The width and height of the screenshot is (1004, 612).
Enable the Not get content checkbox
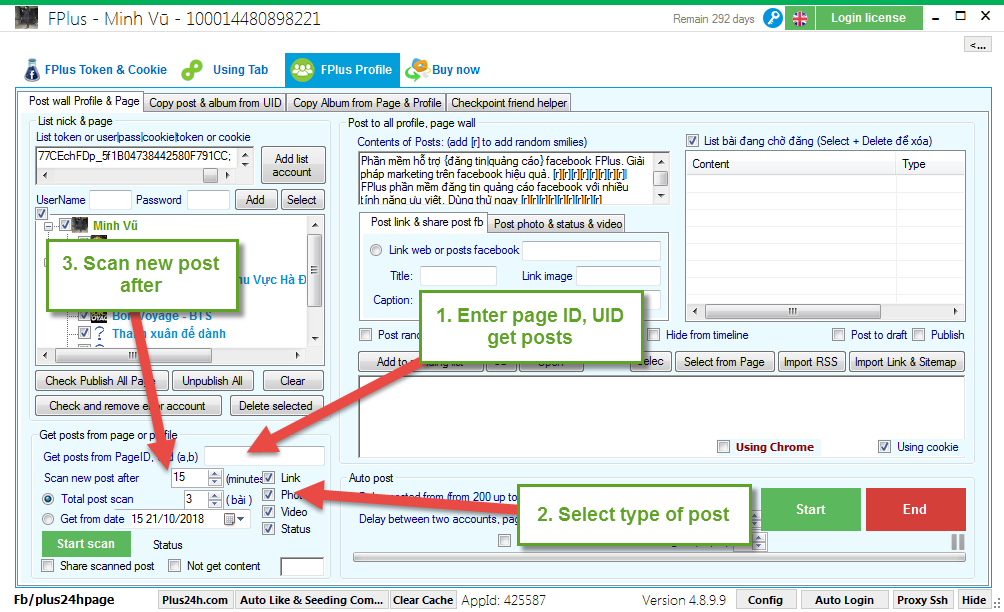[x=174, y=566]
